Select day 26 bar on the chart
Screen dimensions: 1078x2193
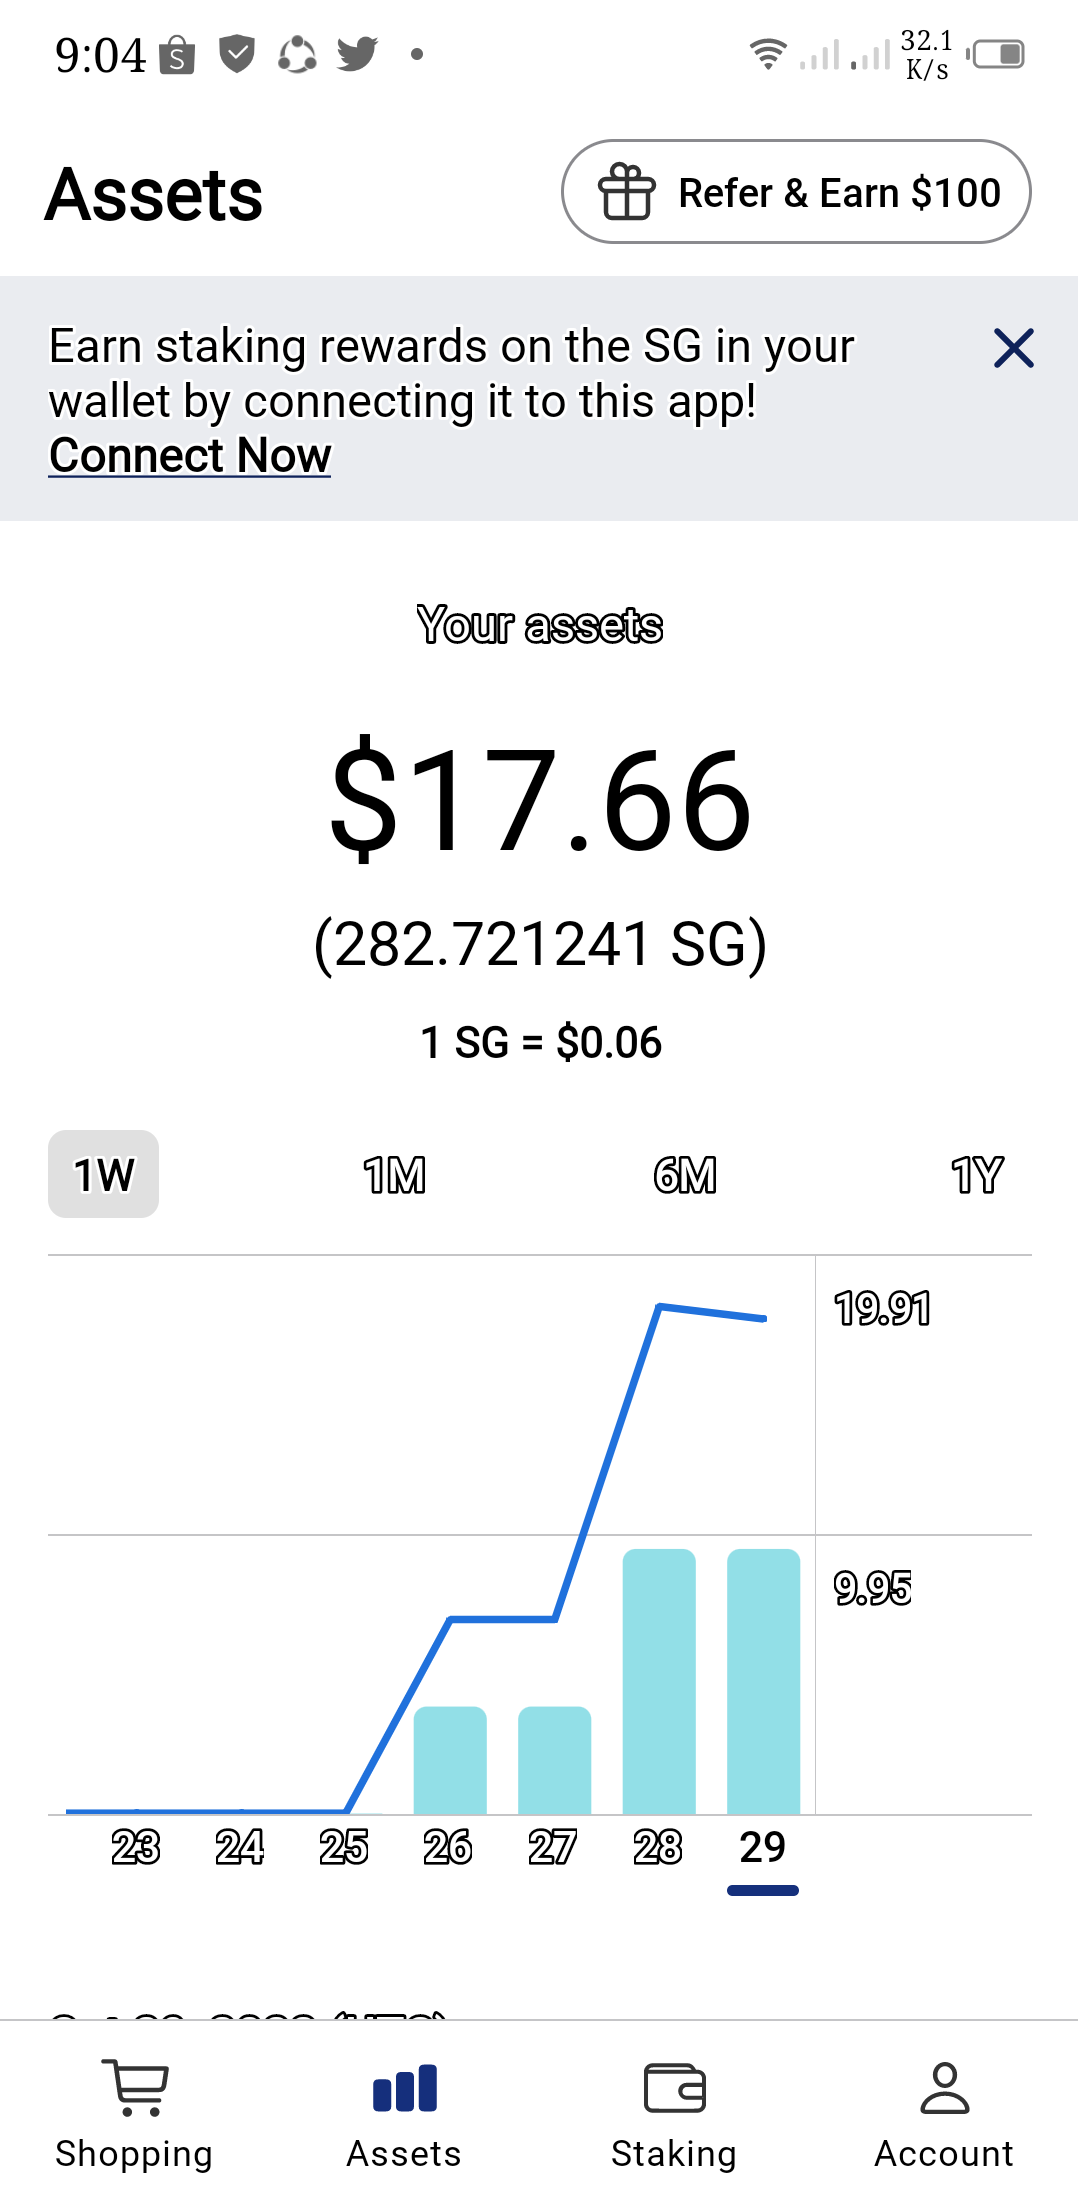tap(450, 1760)
